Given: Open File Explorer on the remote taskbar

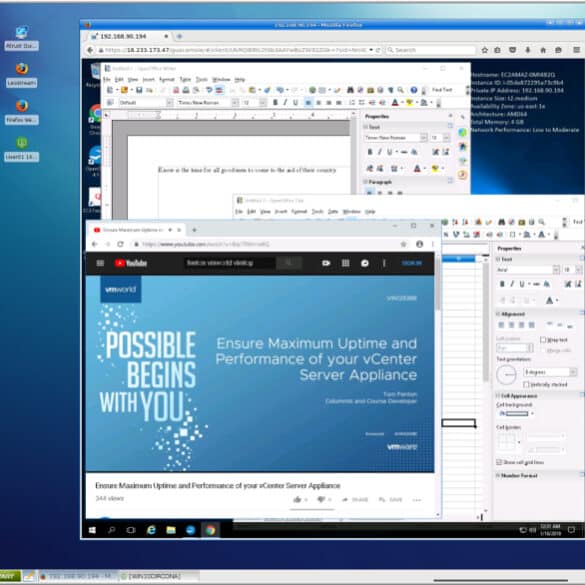Looking at the screenshot, I should click(171, 530).
